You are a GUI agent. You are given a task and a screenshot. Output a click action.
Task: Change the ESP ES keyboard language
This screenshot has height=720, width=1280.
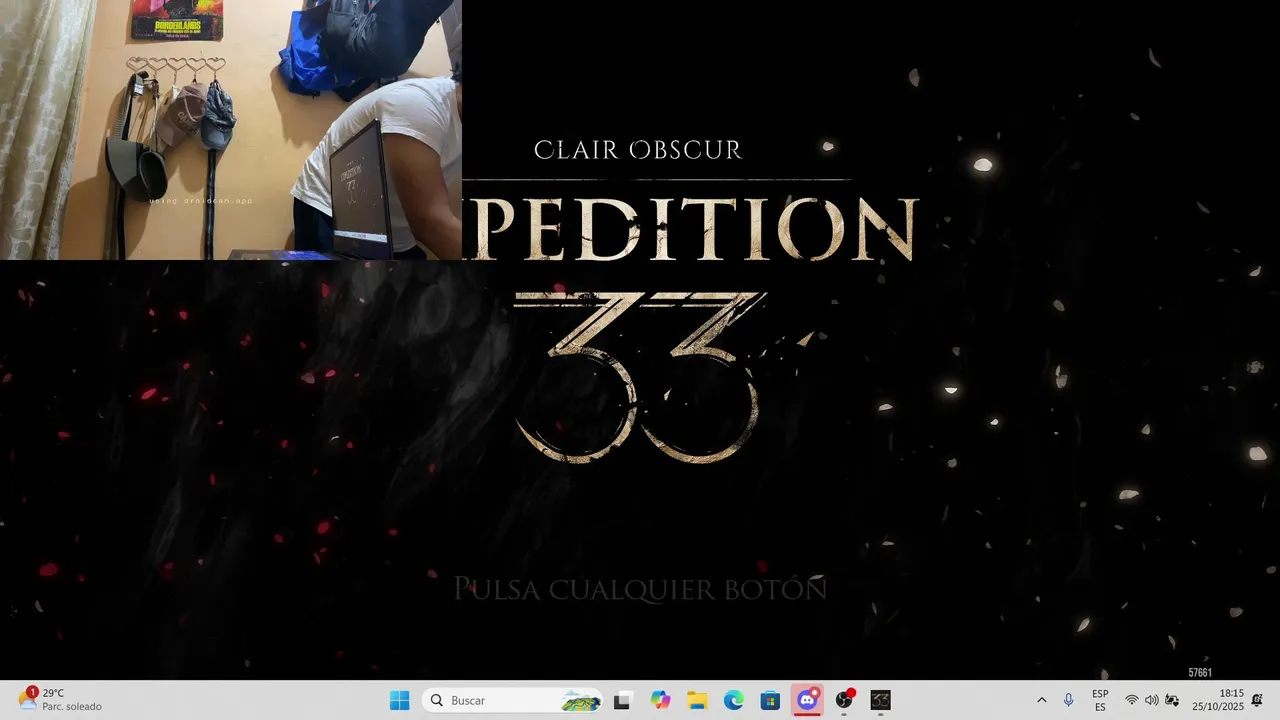coord(1100,700)
